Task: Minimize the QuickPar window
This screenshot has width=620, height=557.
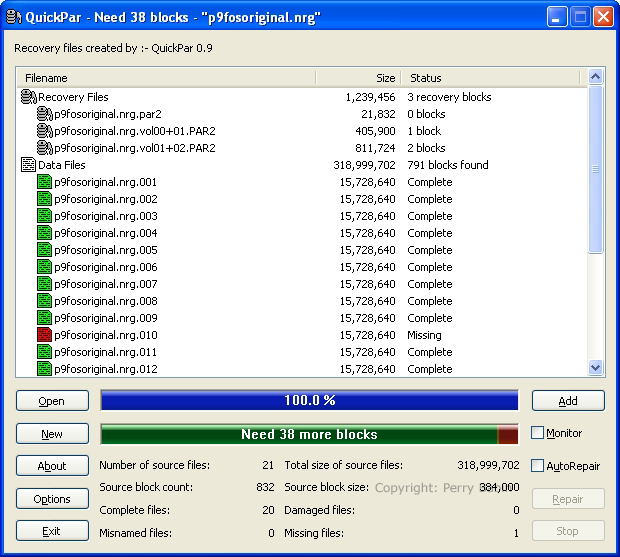Action: (557, 17)
